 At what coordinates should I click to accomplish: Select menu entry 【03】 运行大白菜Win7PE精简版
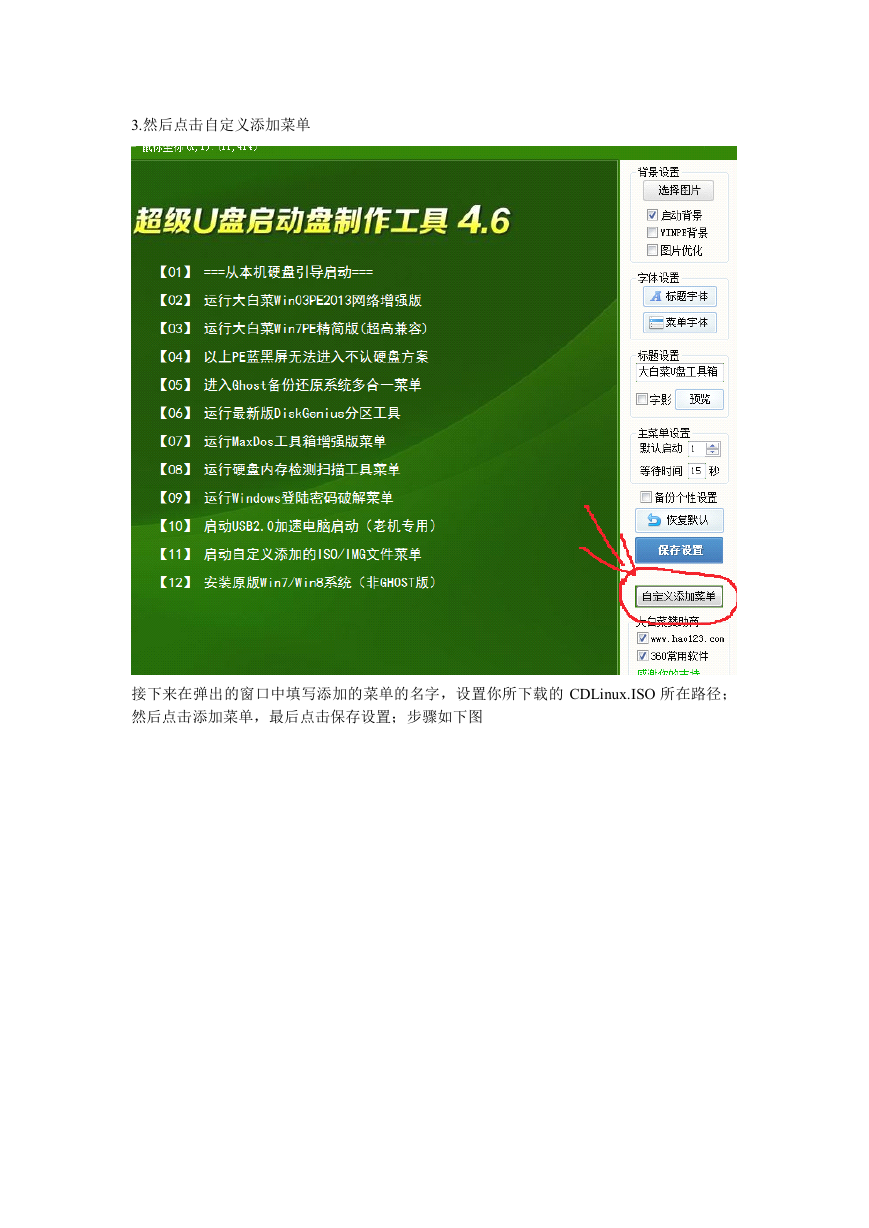pyautogui.click(x=291, y=328)
